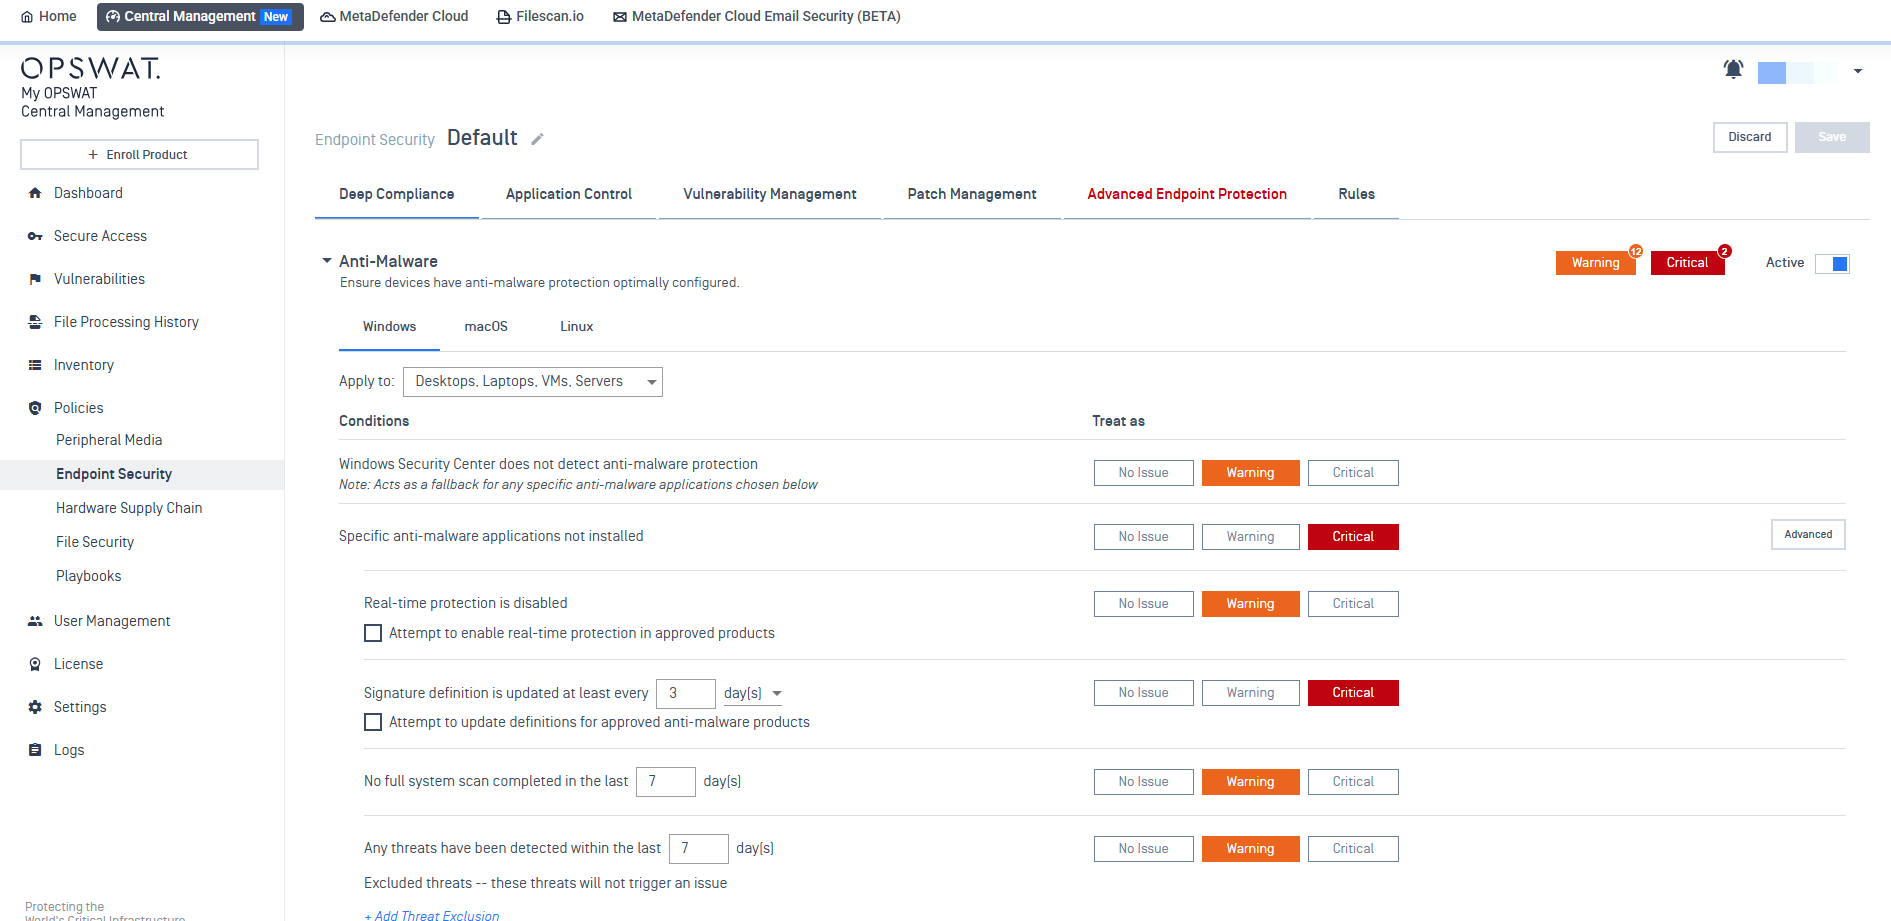Click the User Management people icon
1891x921 pixels.
(x=35, y=621)
